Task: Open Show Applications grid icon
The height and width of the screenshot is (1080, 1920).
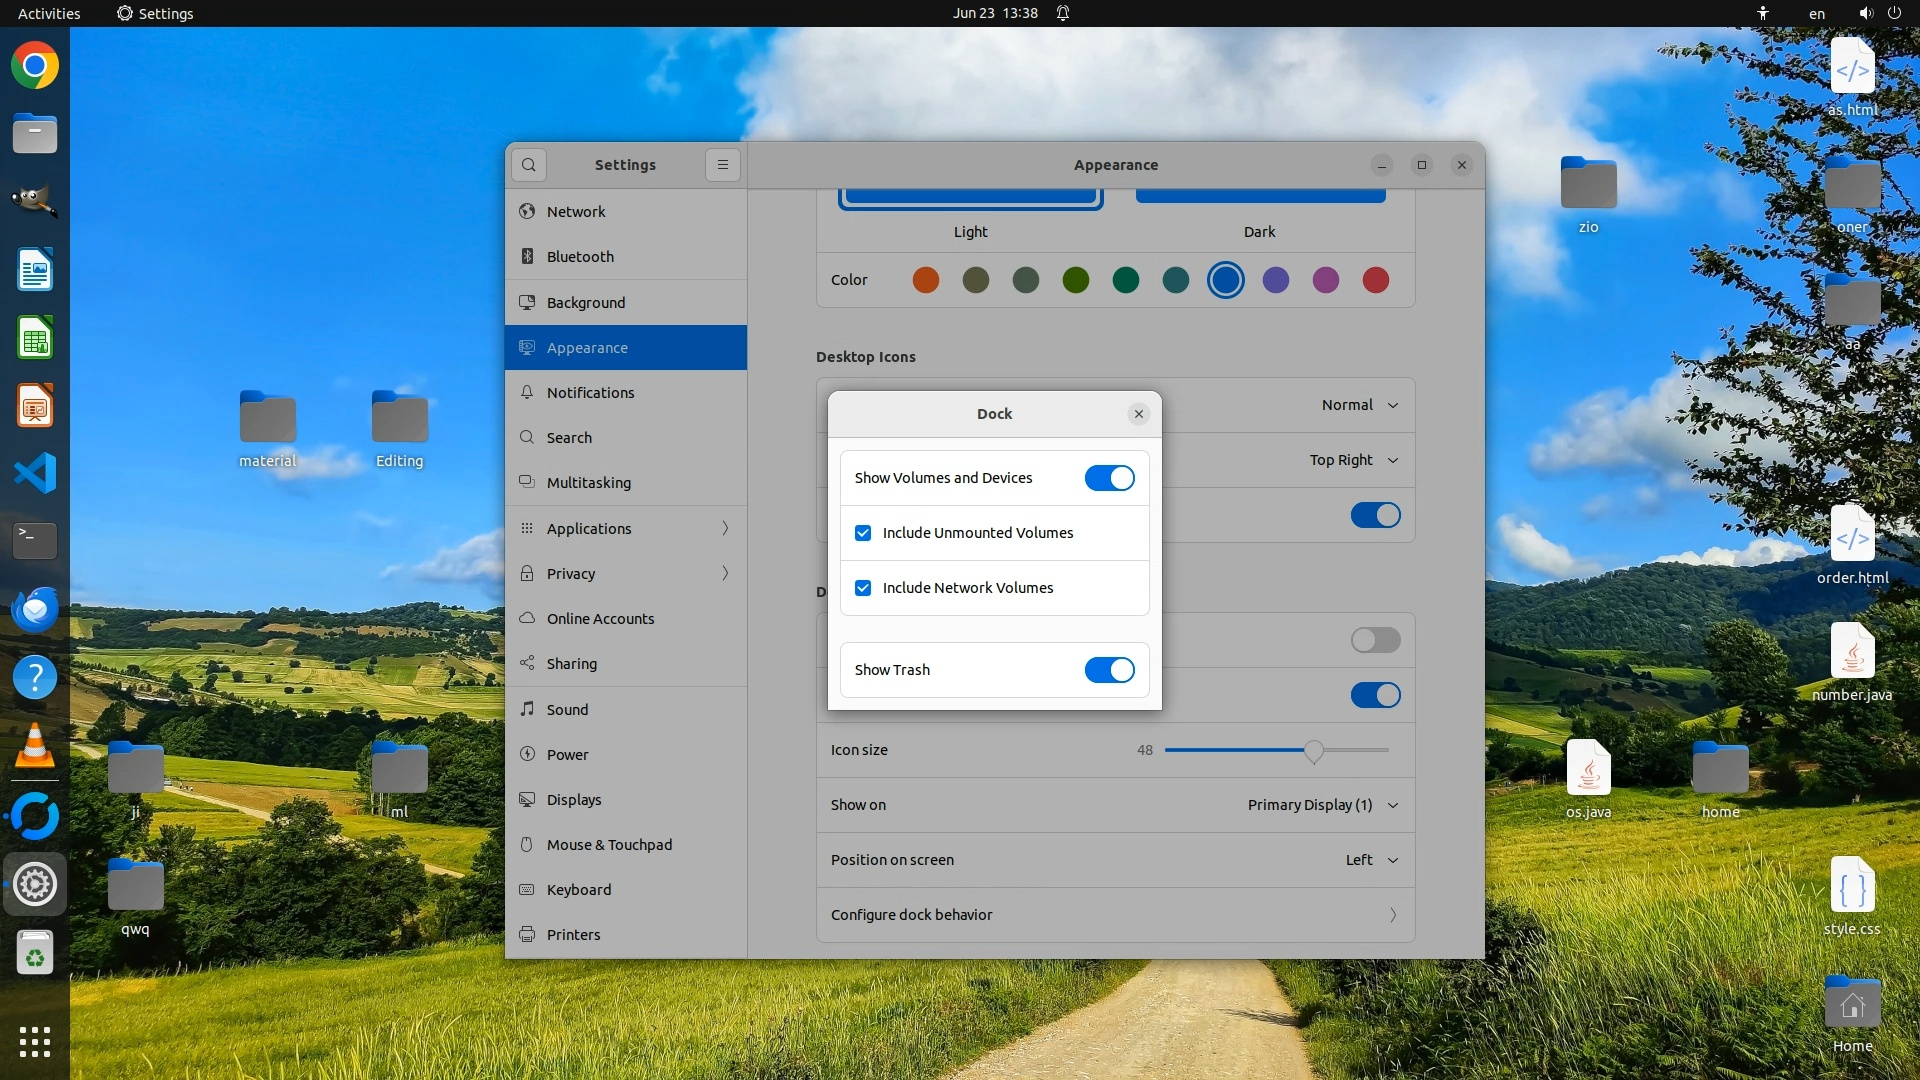Action: [x=35, y=1042]
